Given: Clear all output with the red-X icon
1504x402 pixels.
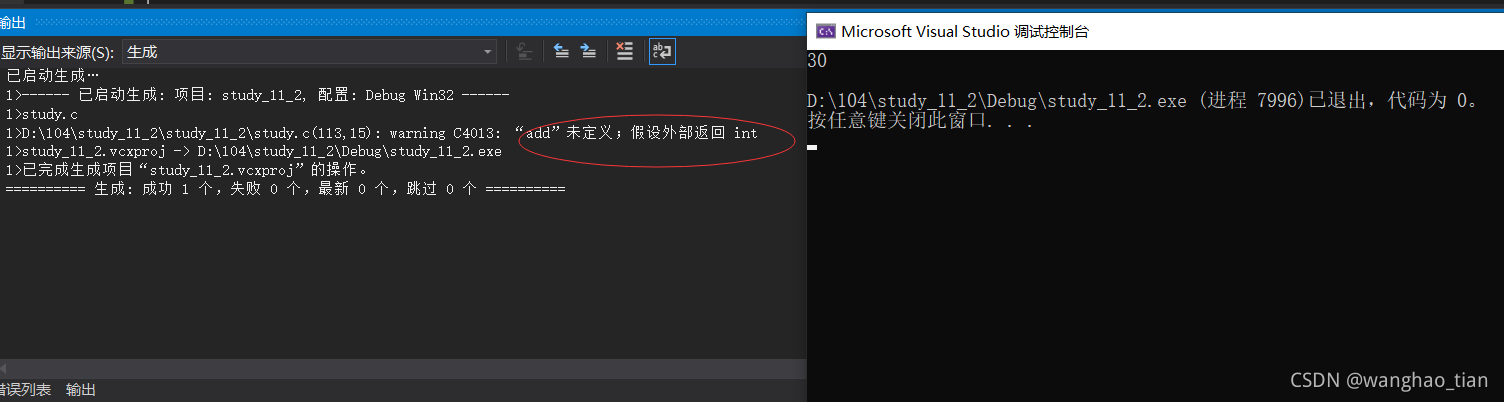Looking at the screenshot, I should 625,52.
